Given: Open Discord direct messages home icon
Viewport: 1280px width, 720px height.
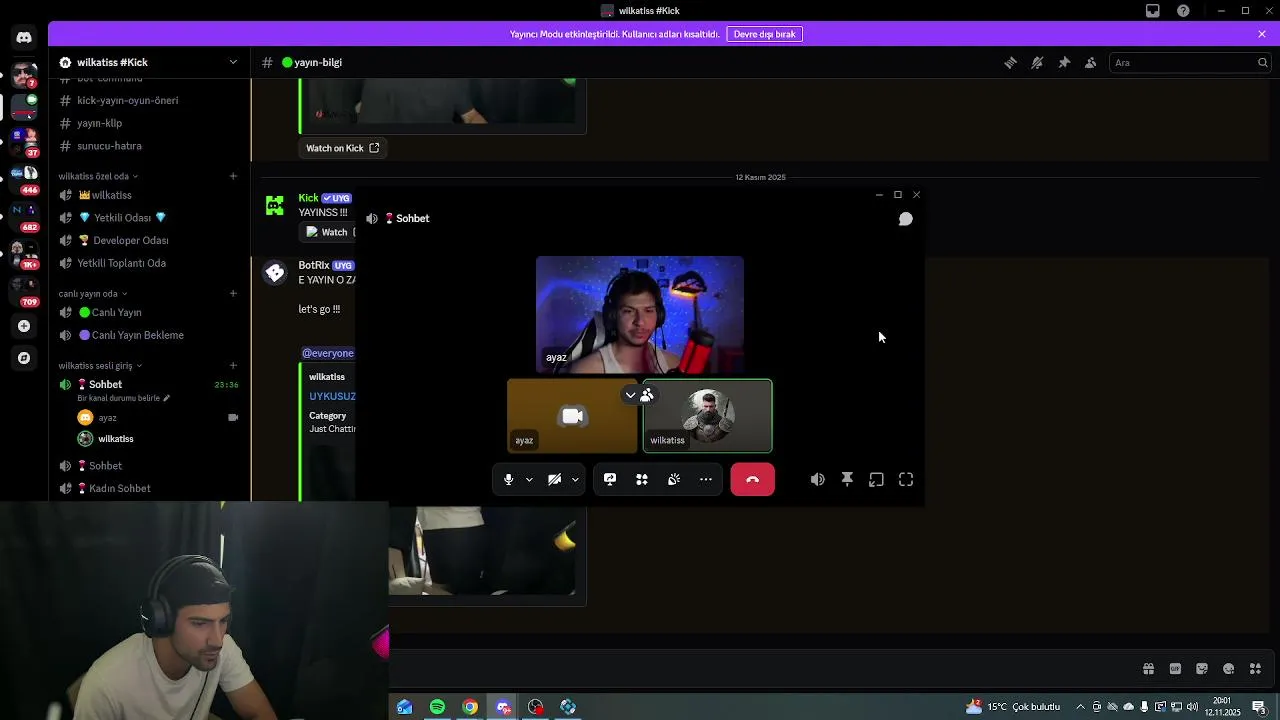Looking at the screenshot, I should coord(24,37).
